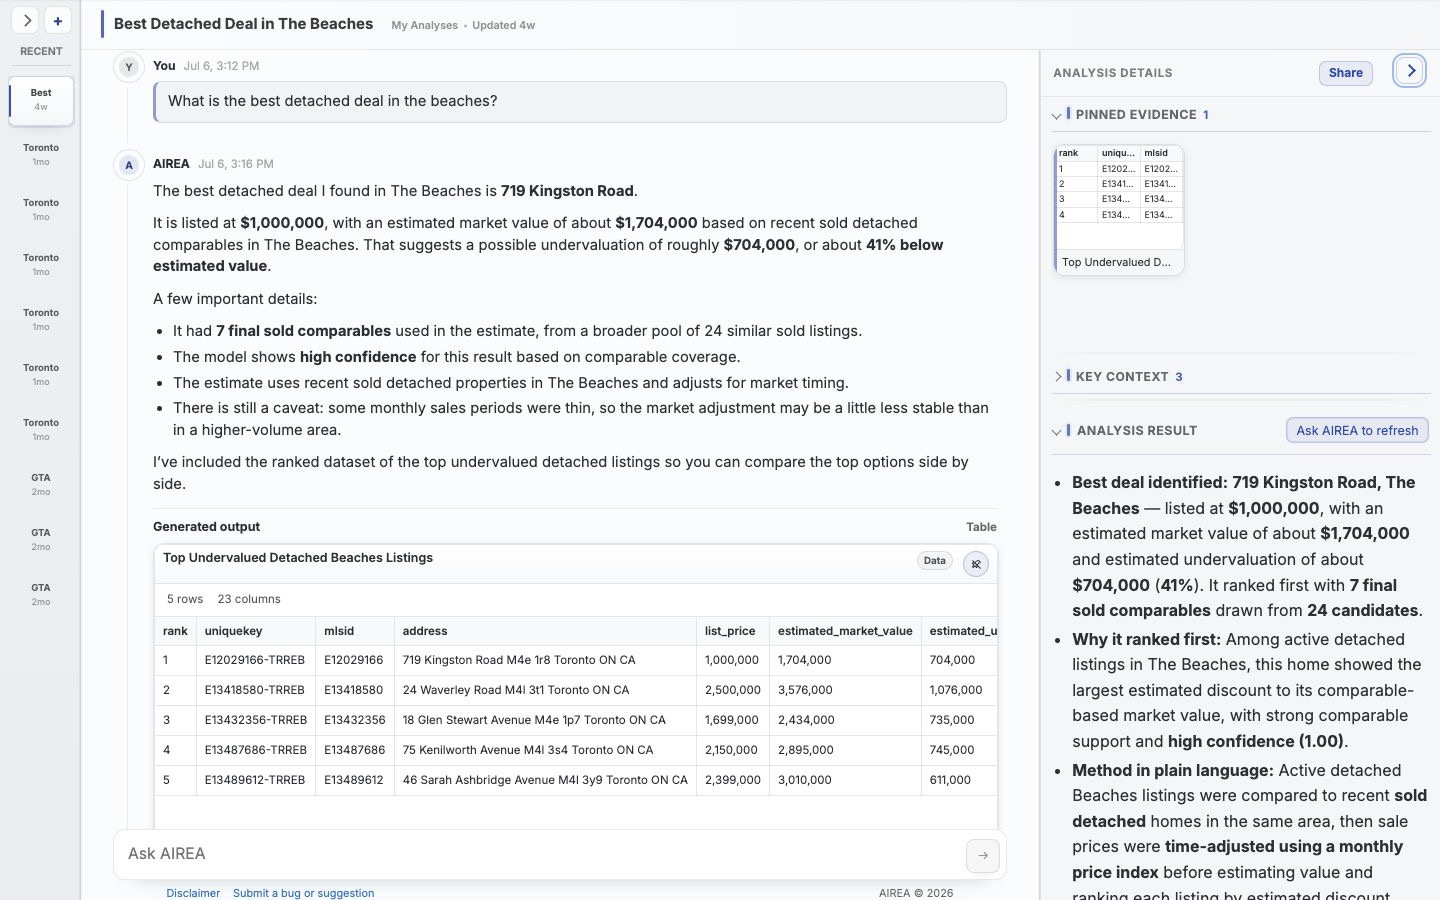Click the estimated_market_value column header

(x=845, y=631)
